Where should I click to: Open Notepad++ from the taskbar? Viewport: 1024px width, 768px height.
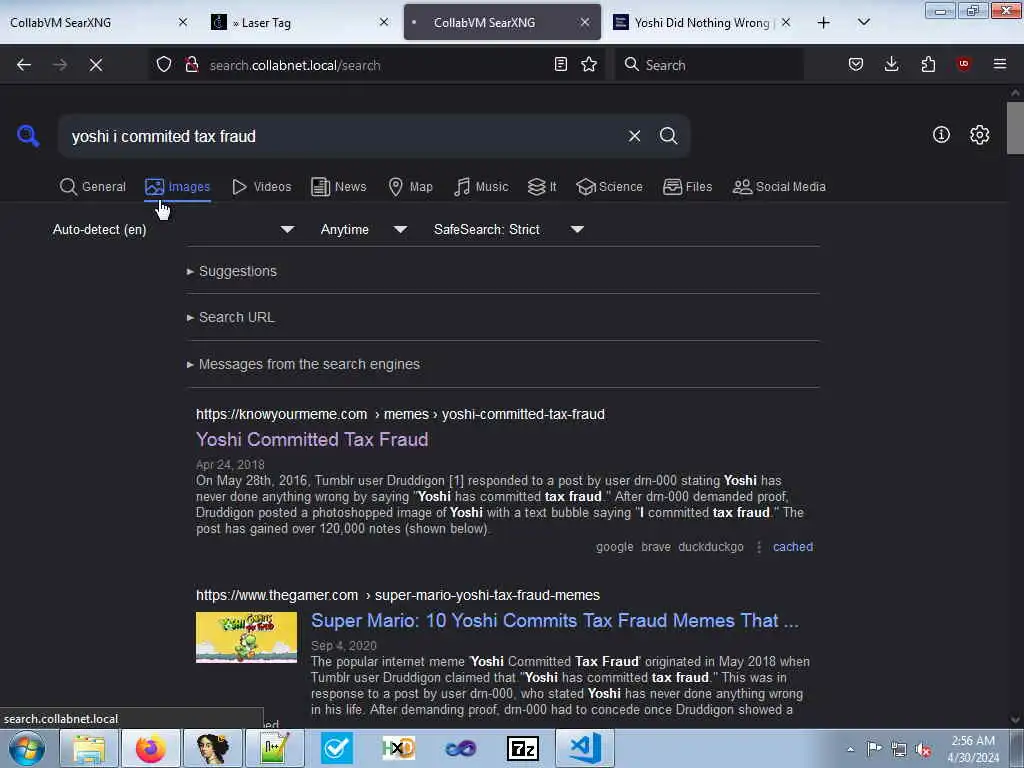coord(274,748)
